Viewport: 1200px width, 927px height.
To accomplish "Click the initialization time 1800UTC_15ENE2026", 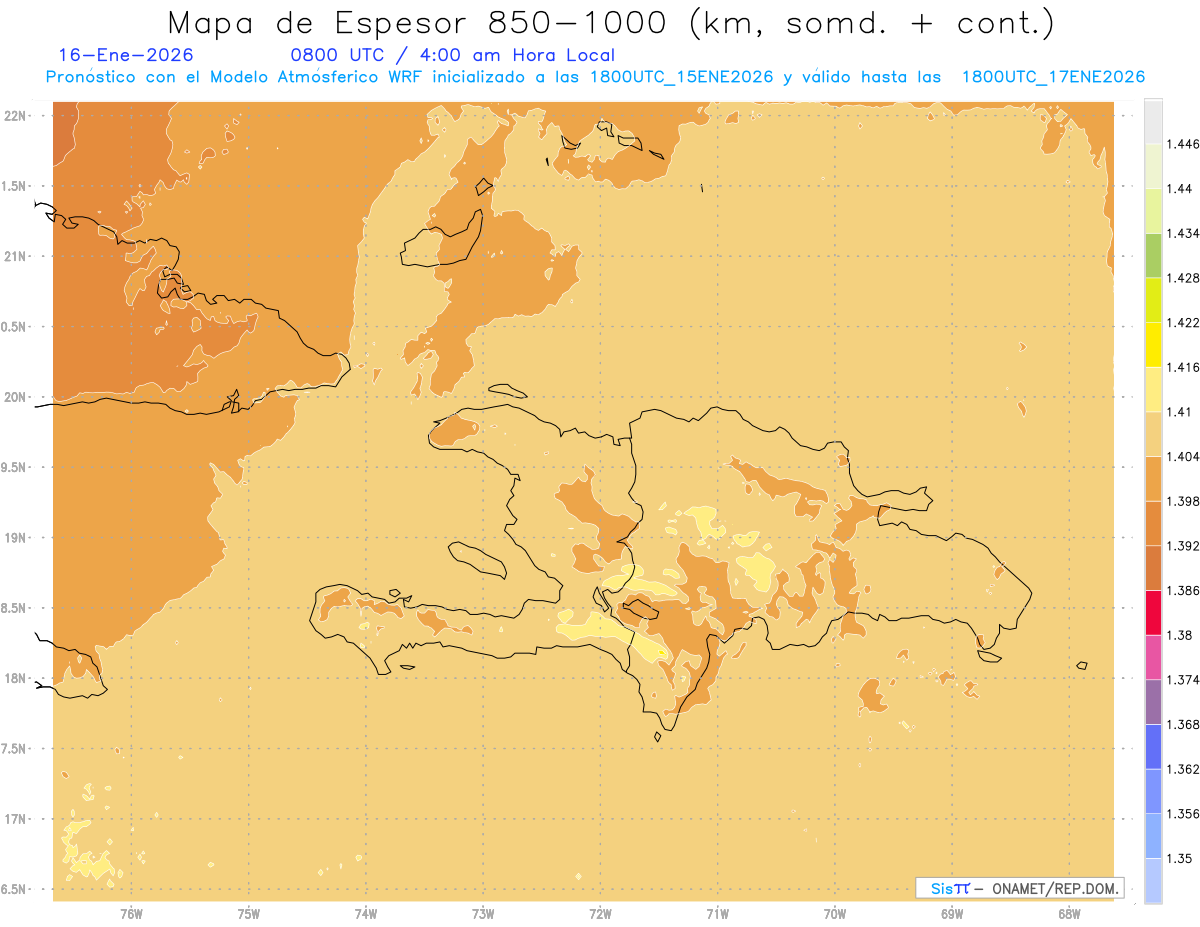I will 680,77.
